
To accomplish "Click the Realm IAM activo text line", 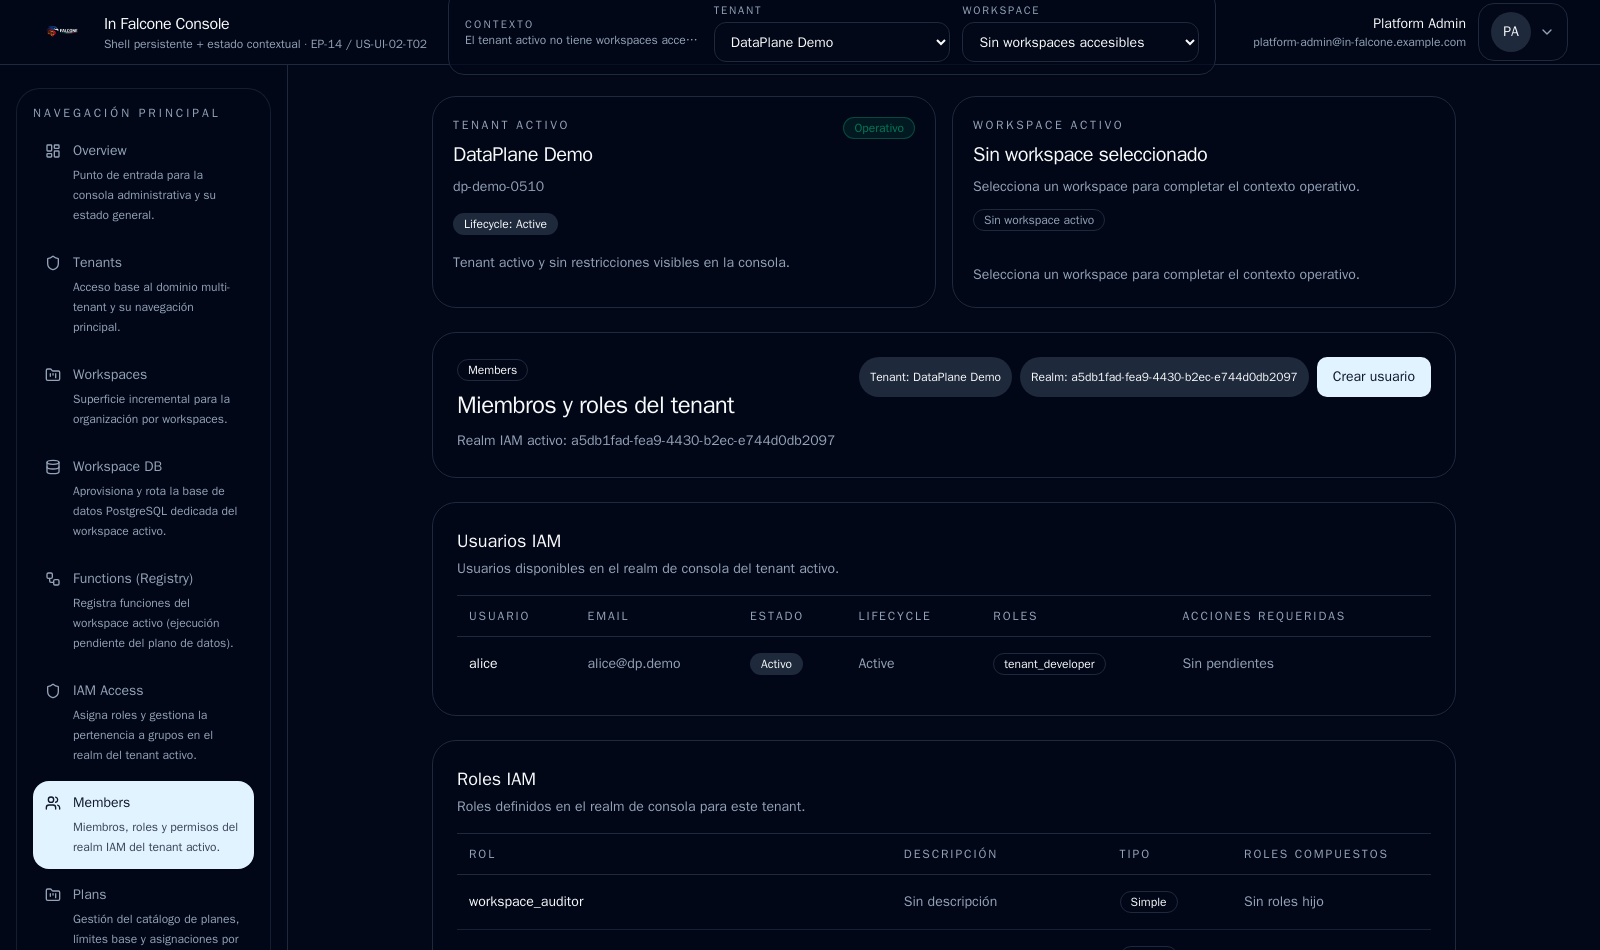I will (646, 441).
